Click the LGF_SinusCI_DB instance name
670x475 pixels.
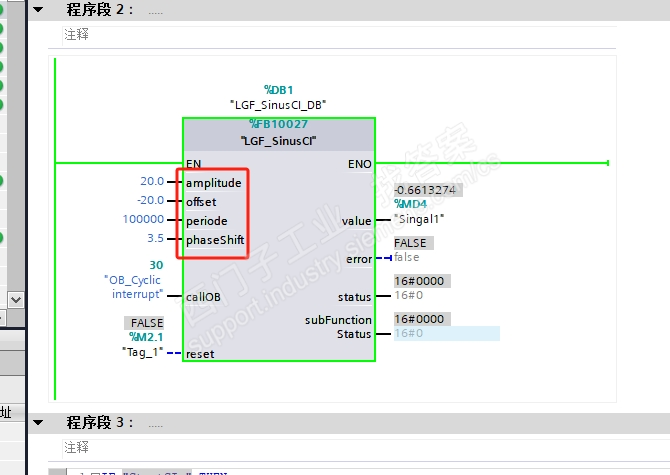(x=278, y=105)
